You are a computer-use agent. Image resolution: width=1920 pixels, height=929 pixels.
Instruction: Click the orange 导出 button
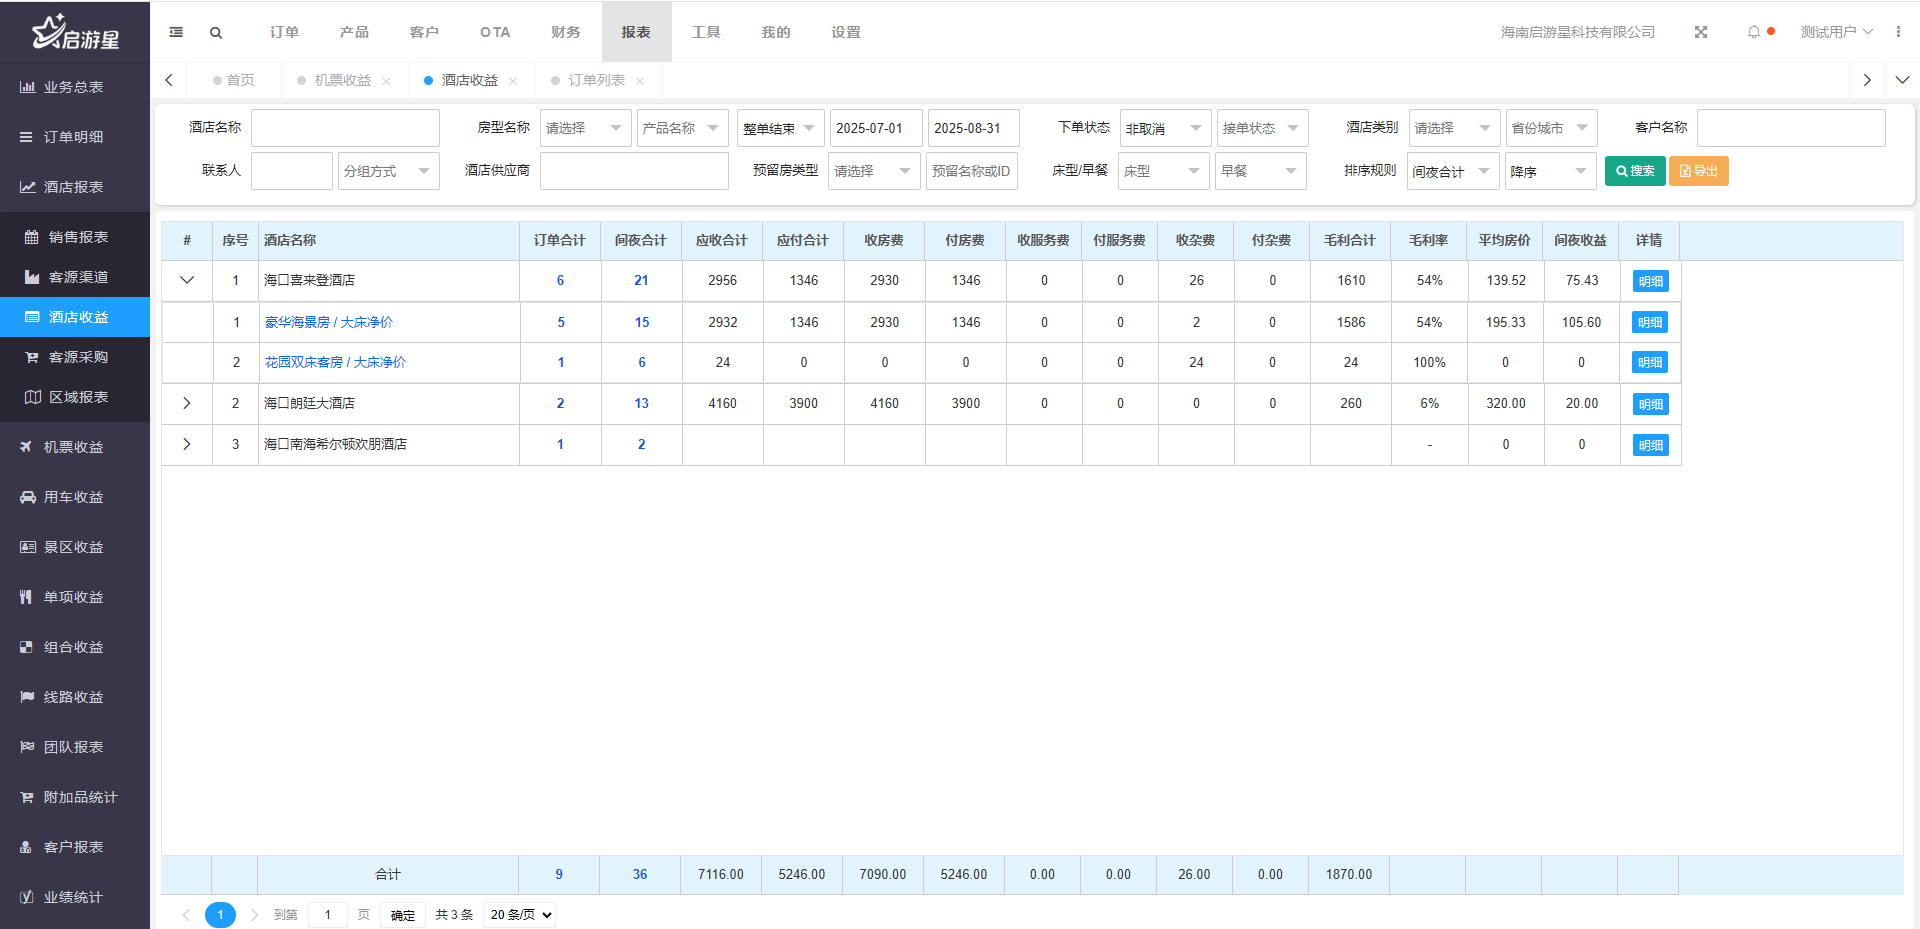pyautogui.click(x=1698, y=171)
